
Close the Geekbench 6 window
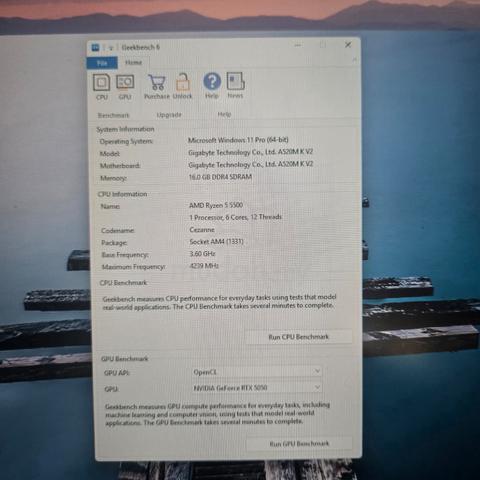point(348,45)
